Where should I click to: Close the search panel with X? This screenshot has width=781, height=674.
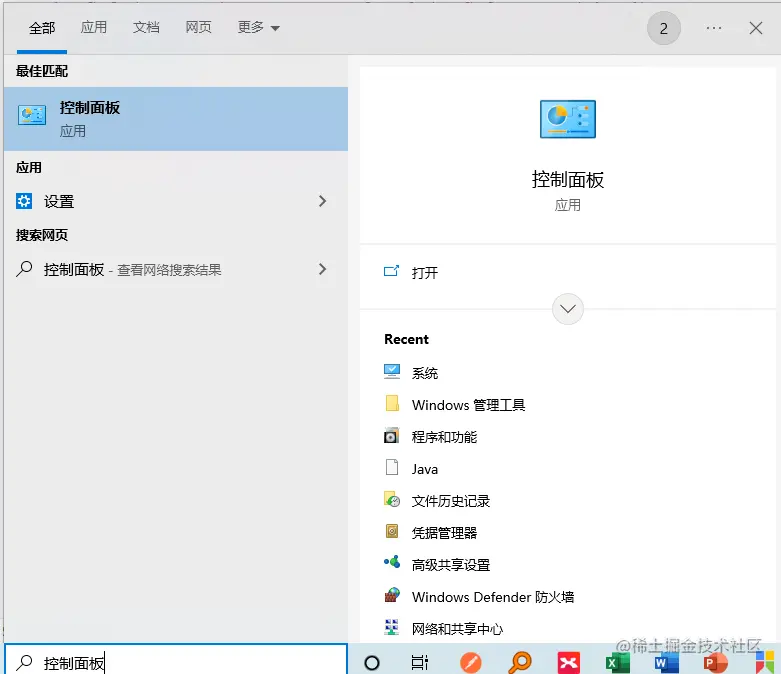(x=756, y=28)
